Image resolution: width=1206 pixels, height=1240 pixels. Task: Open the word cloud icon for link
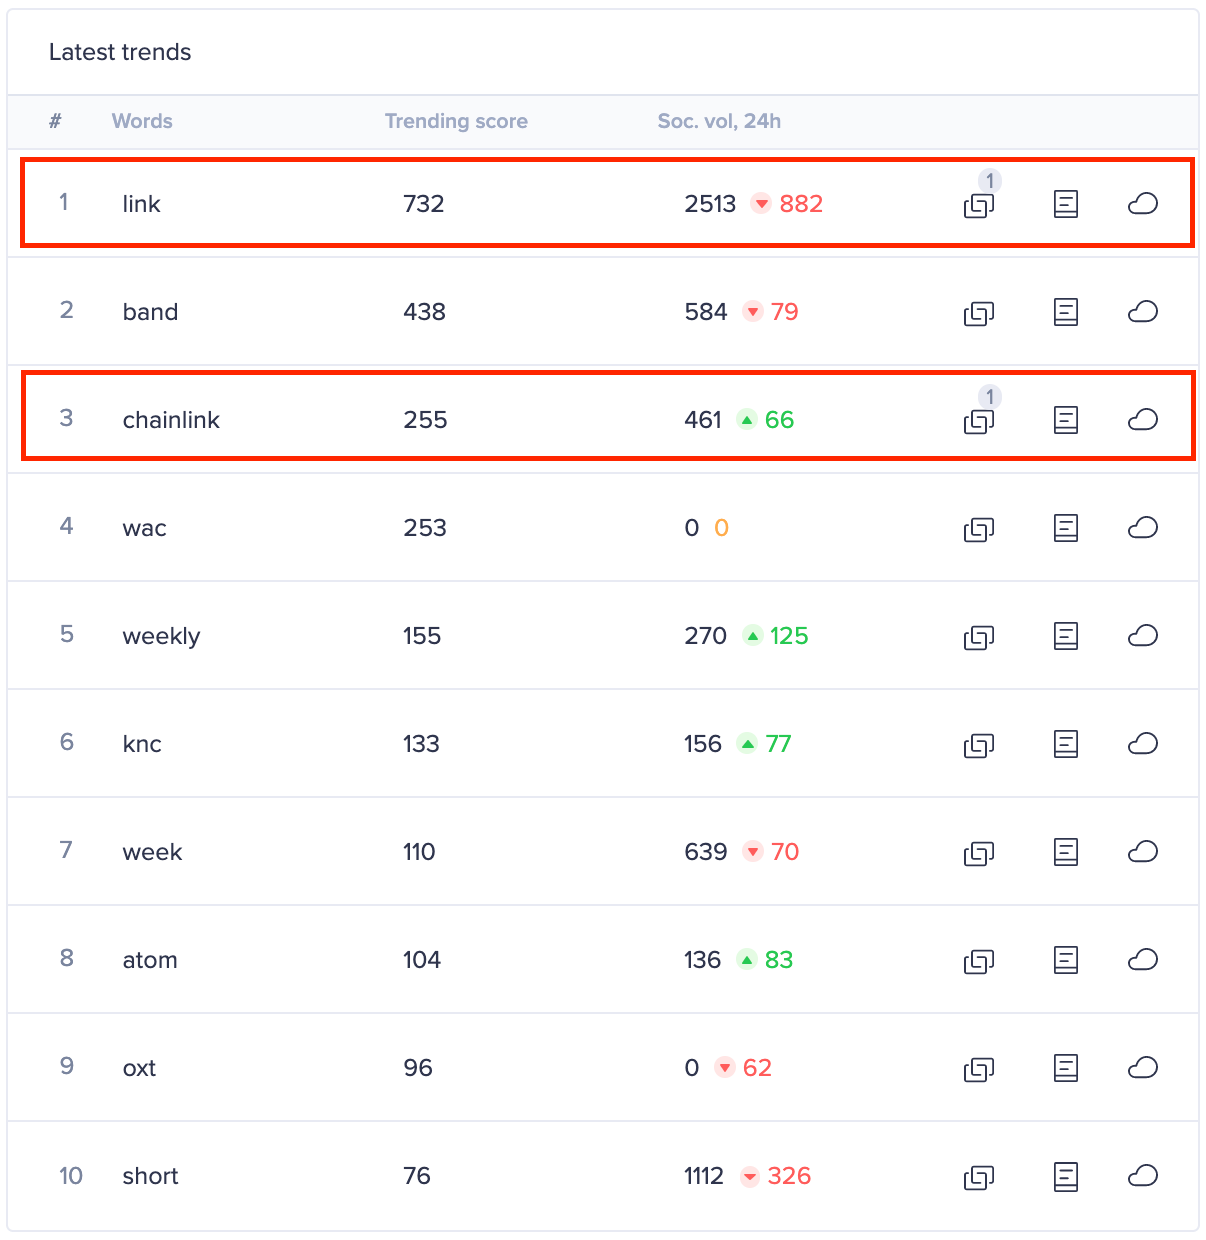tap(1142, 204)
